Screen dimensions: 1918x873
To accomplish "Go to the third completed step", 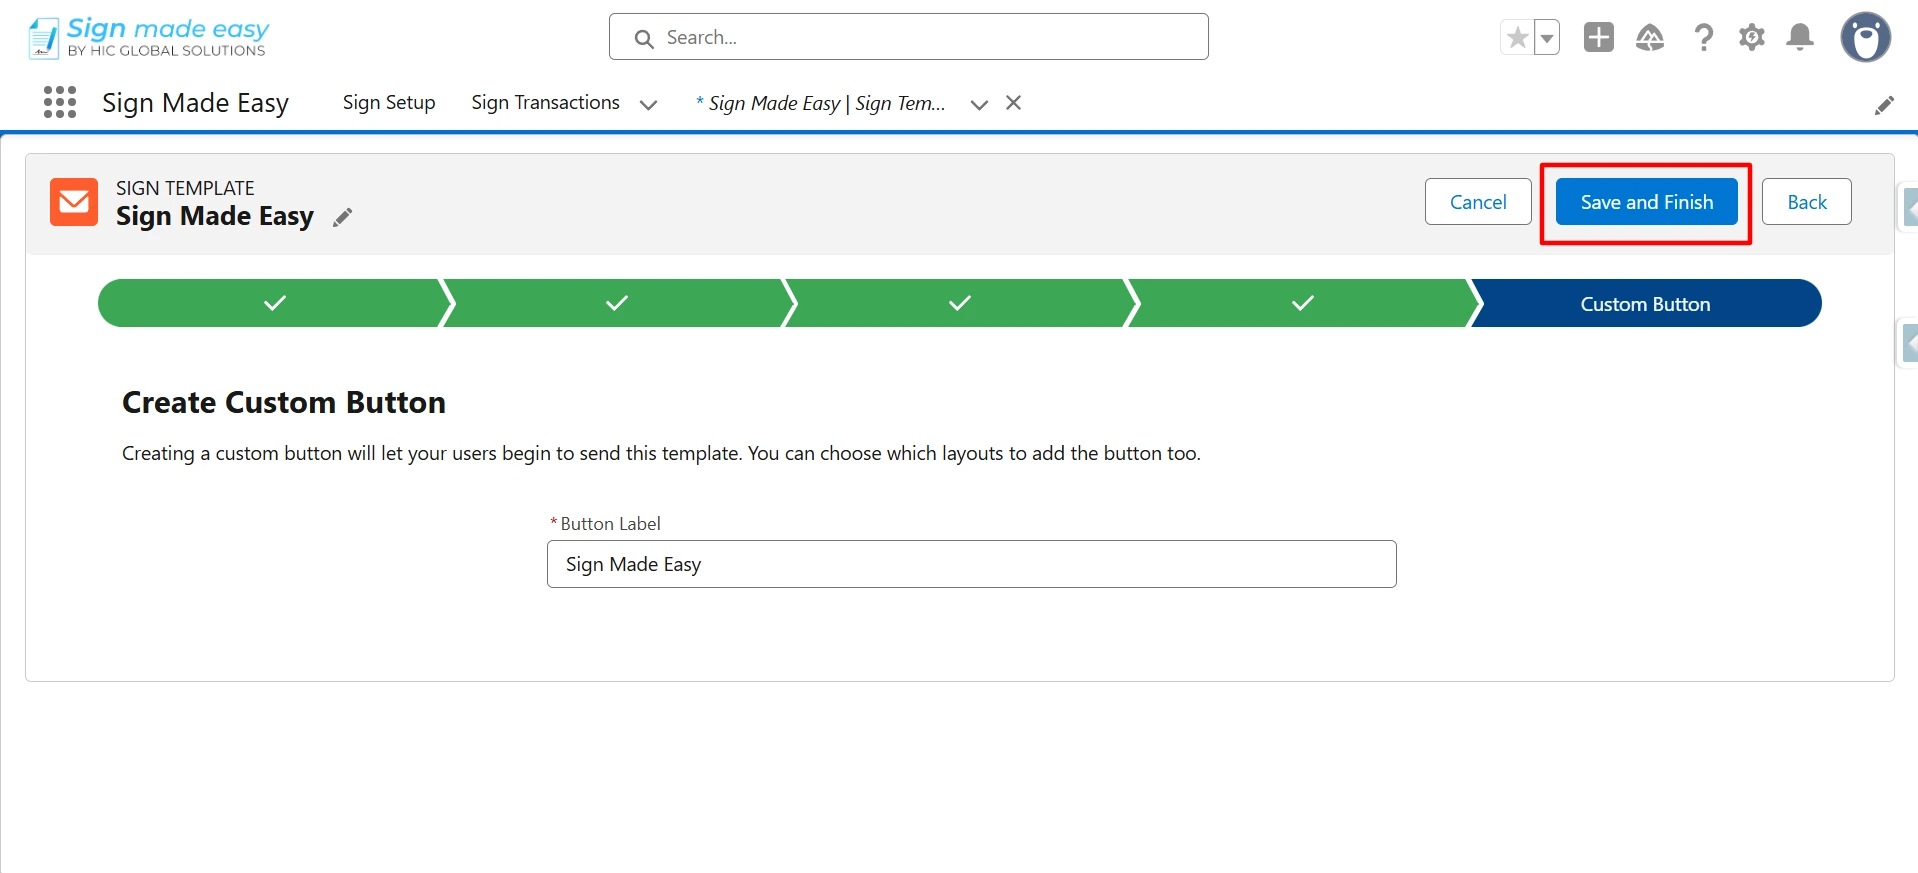I will pos(960,303).
